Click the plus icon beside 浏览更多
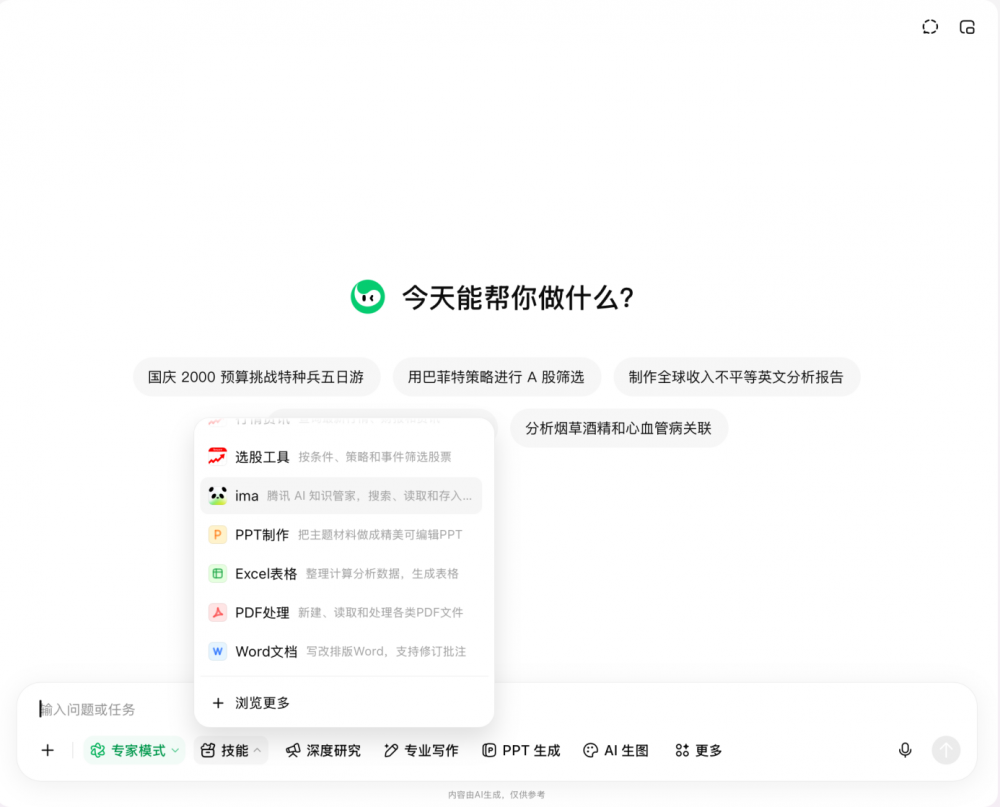Screen dimensions: 1000x807 pyautogui.click(x=218, y=703)
